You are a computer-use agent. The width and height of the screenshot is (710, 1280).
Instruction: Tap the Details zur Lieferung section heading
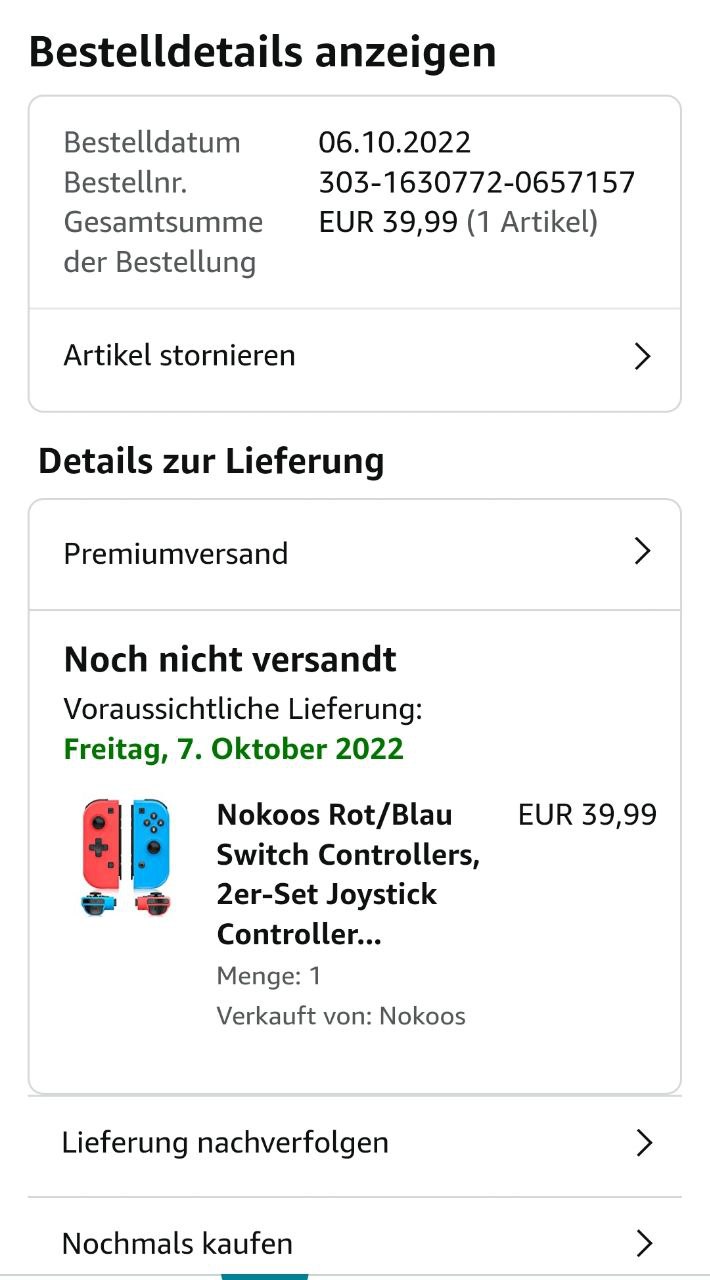coord(211,461)
